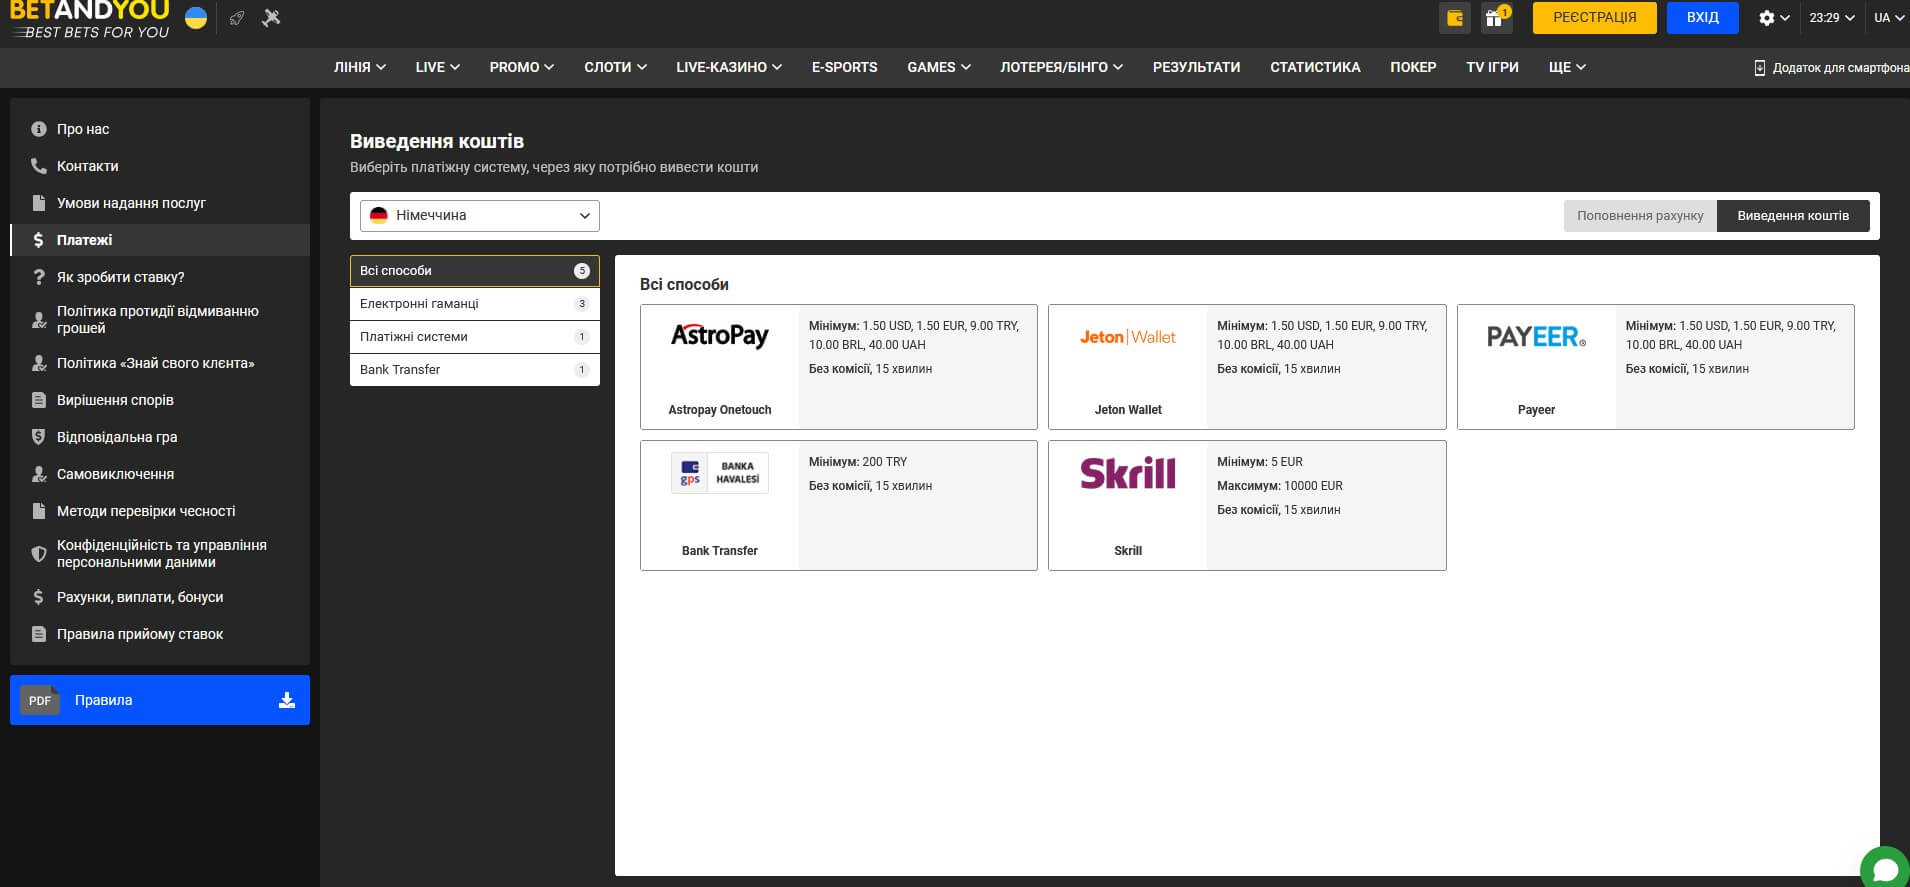Open Політика «Знай свого клієнта» page
Screen dimensions: 1910x887
click(156, 363)
